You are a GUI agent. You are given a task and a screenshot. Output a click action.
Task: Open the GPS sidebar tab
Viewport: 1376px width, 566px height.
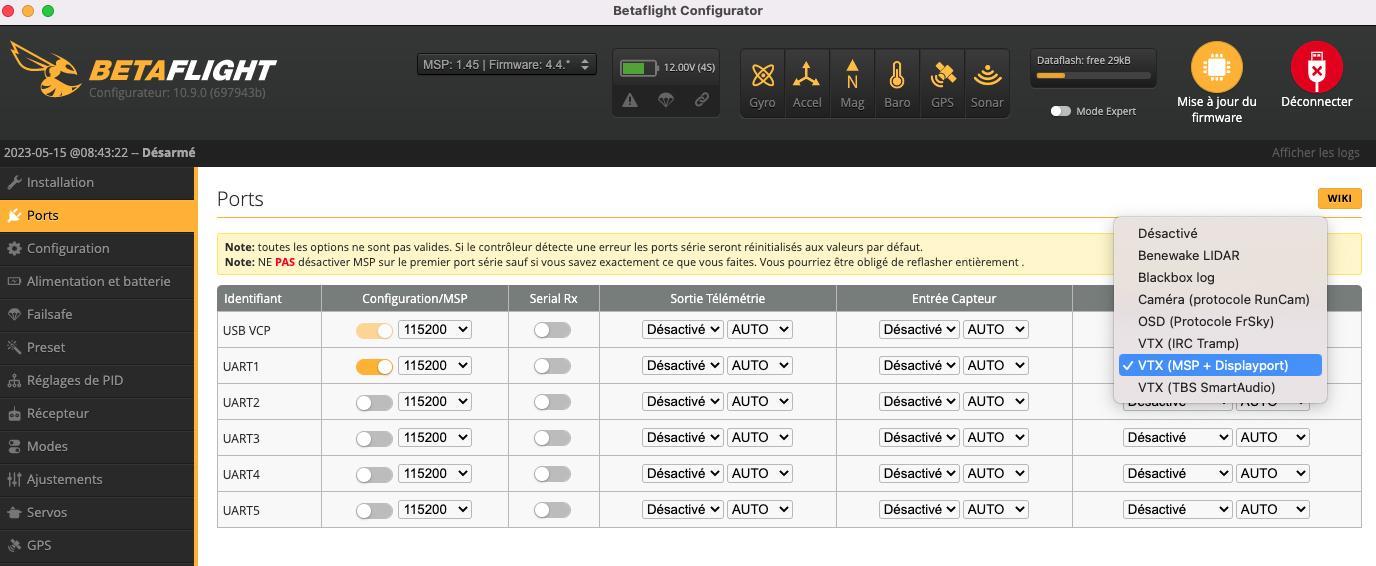(x=97, y=545)
